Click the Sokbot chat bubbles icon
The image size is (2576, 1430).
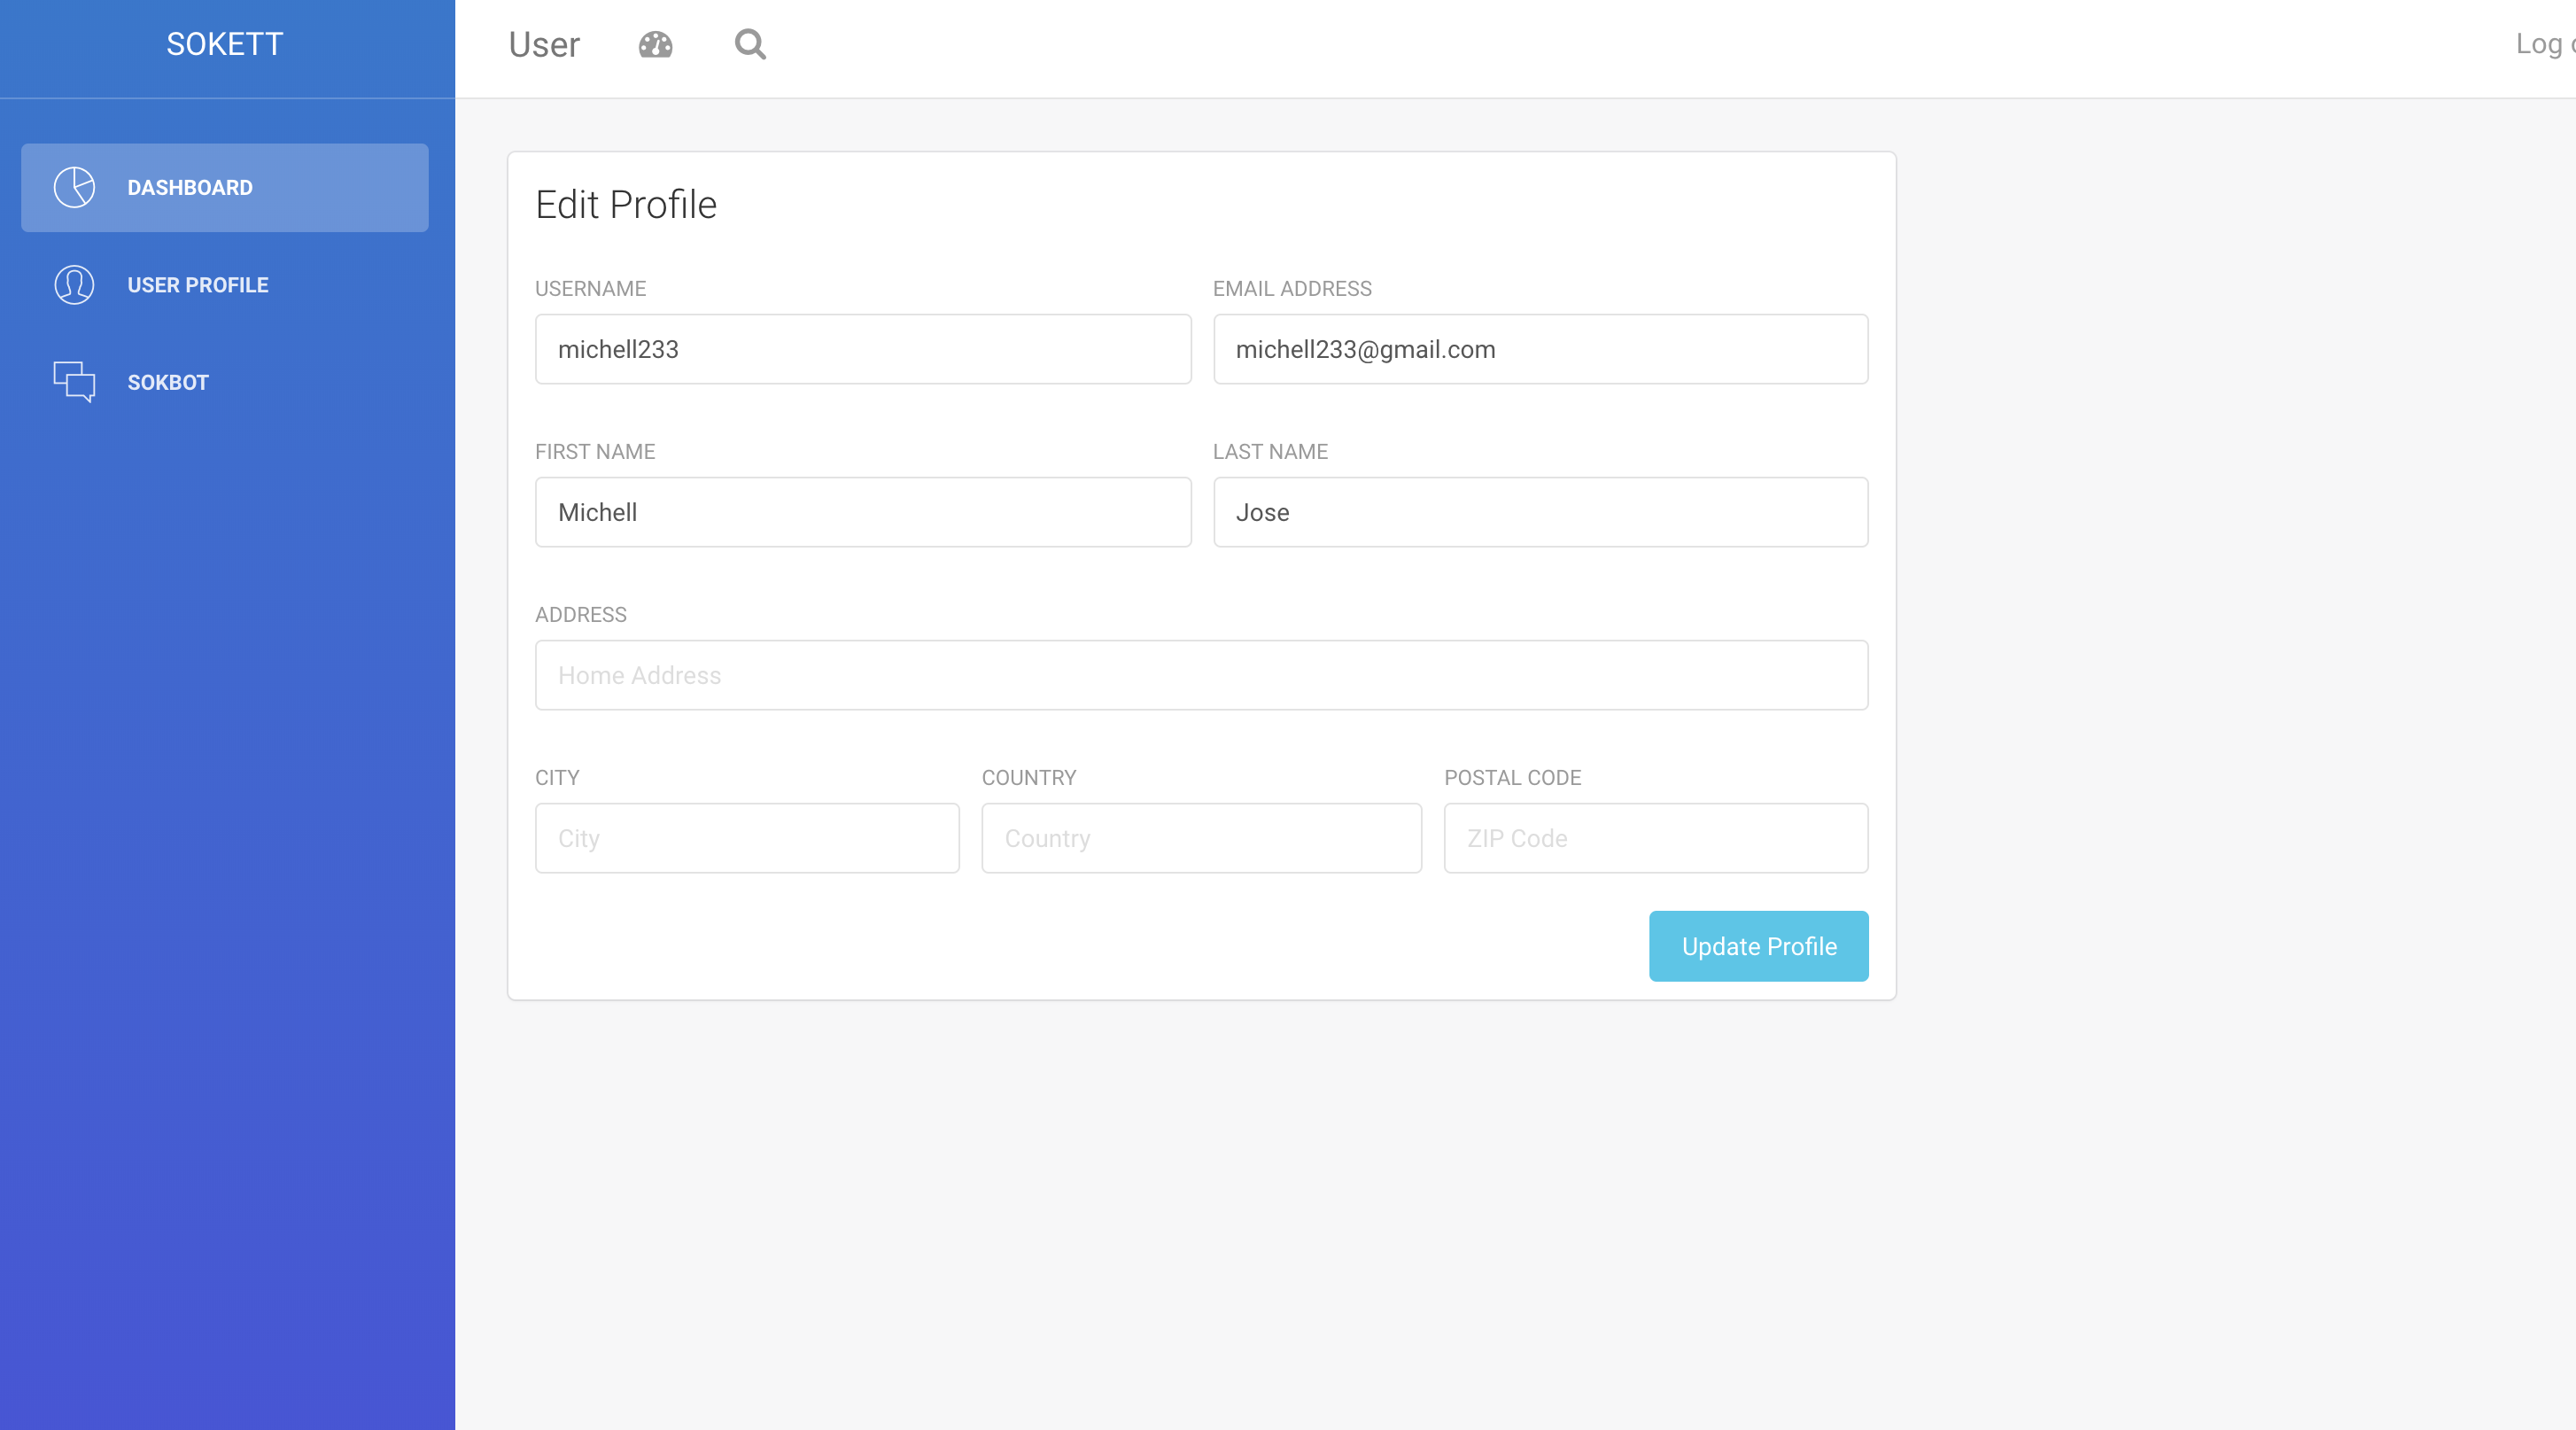pos(74,382)
